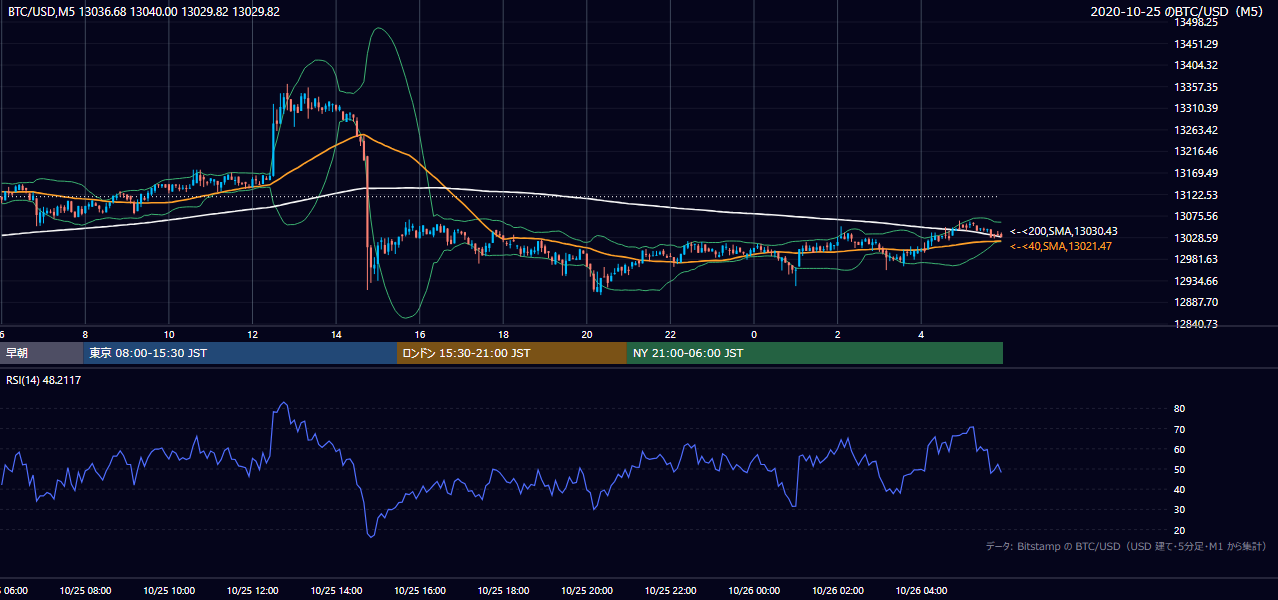The image size is (1278, 600).
Task: Click price level 13310.39 on axis
Action: (1196, 108)
